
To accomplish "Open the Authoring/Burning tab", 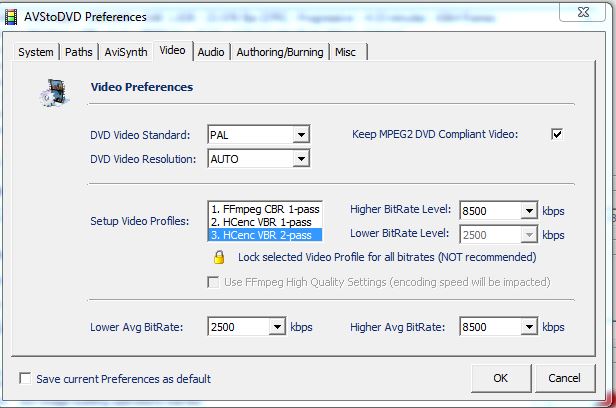I will pos(280,52).
